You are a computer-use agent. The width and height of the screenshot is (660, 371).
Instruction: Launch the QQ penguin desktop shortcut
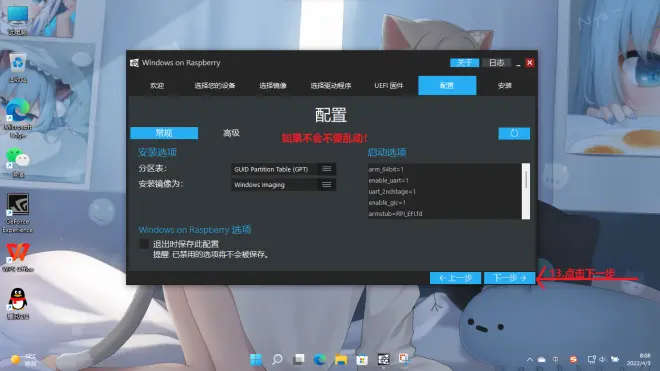click(x=18, y=304)
